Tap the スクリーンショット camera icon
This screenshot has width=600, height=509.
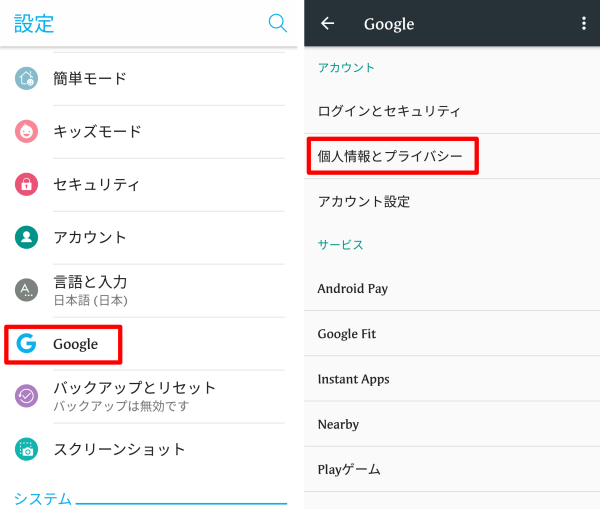tap(26, 449)
